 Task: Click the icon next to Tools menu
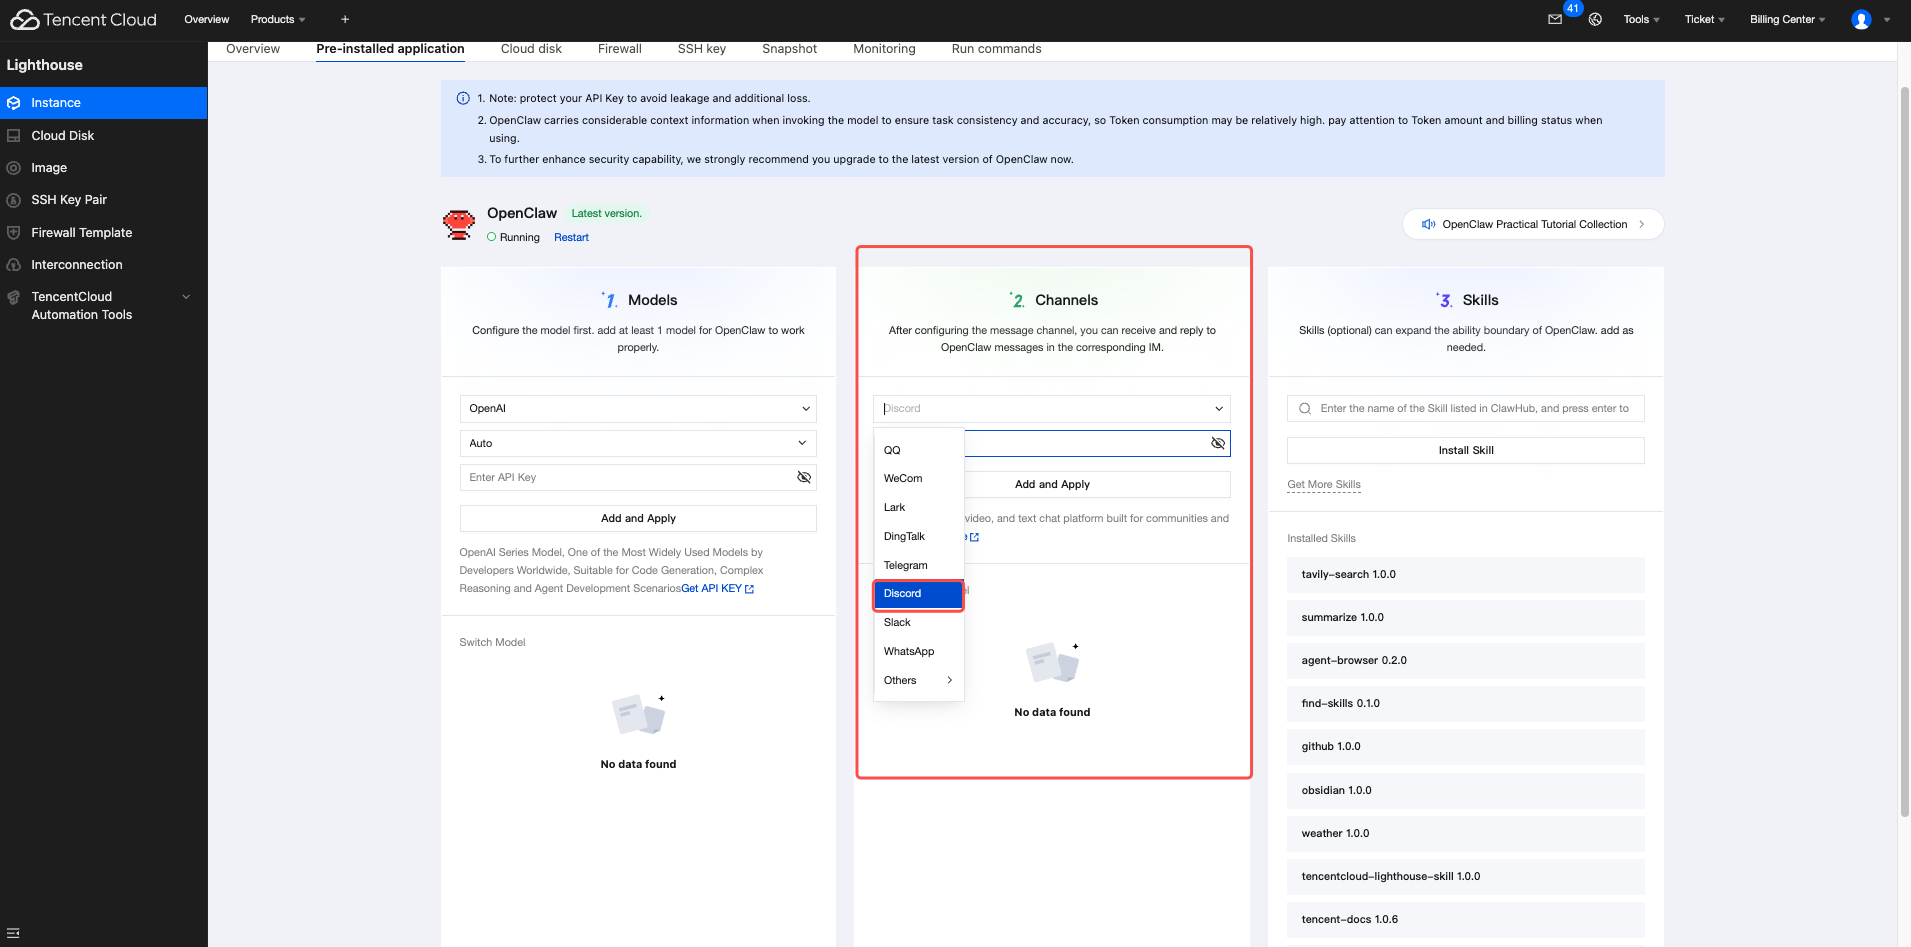pyautogui.click(x=1595, y=19)
